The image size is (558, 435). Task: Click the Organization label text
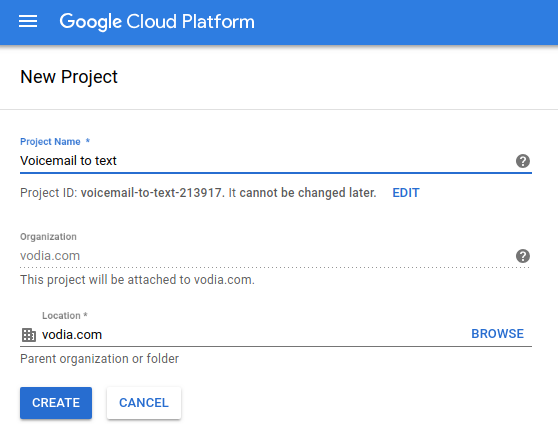tap(48, 236)
